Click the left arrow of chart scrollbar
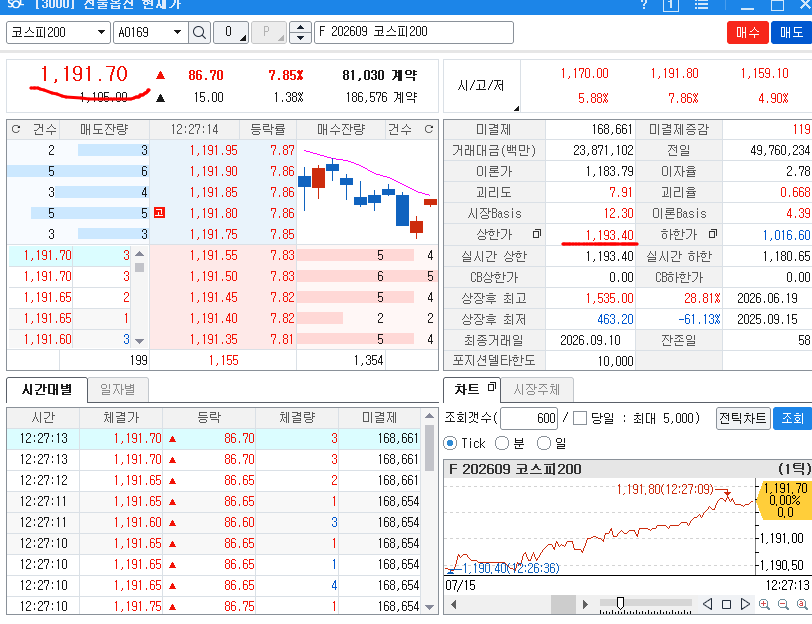Screen dimensions: 812x624 tap(454, 604)
